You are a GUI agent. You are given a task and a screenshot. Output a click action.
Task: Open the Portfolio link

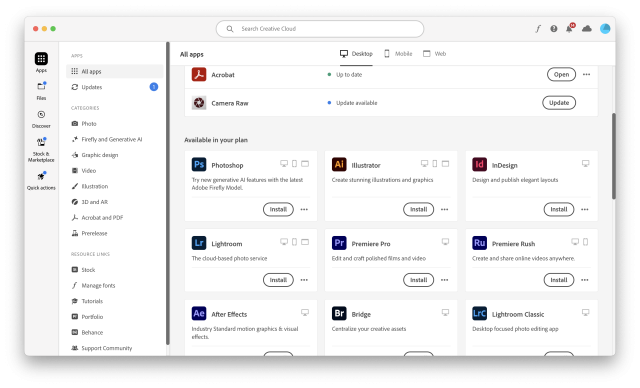[x=87, y=317]
